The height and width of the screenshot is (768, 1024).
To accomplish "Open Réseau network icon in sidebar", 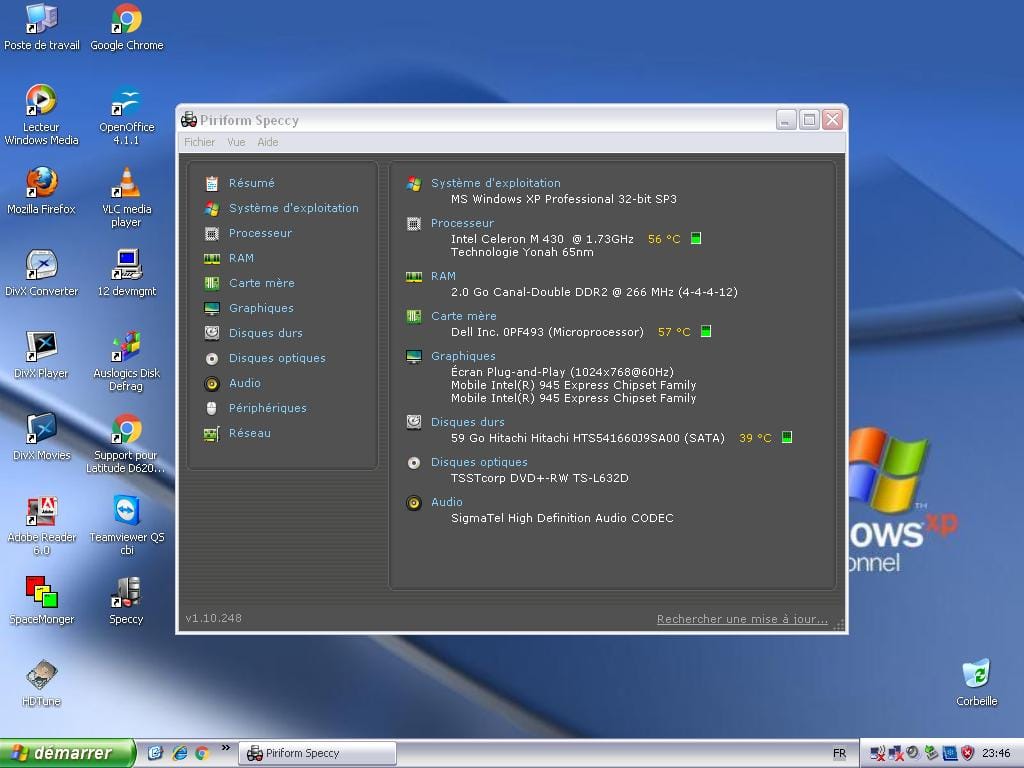I will (x=212, y=434).
